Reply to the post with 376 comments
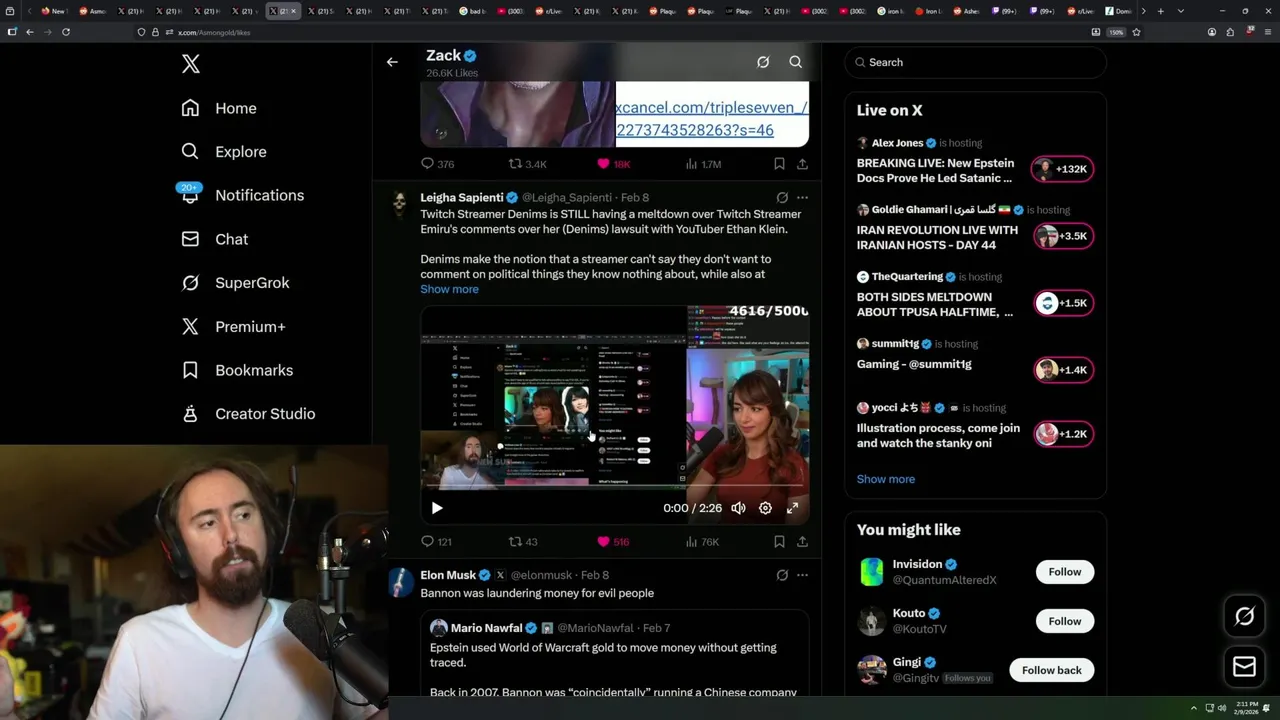The width and height of the screenshot is (1280, 720). (437, 164)
